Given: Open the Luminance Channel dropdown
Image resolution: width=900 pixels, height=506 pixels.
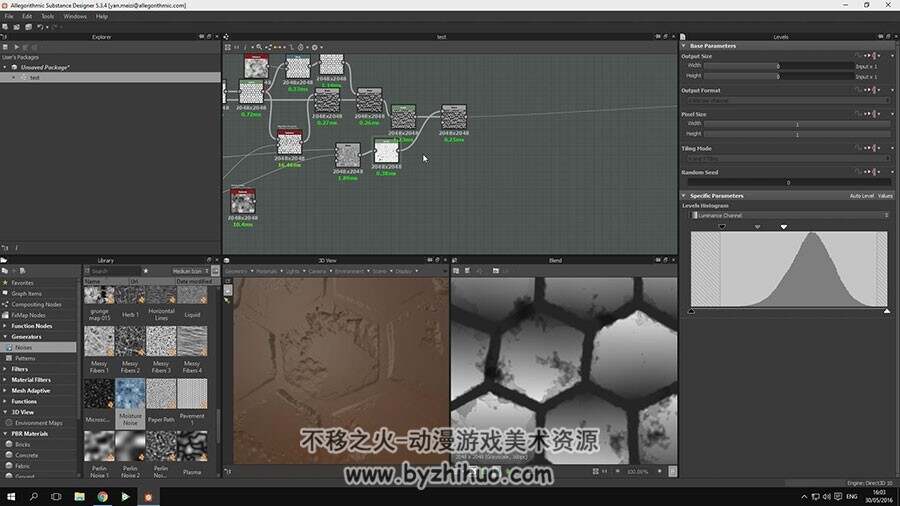Looking at the screenshot, I should 789,215.
